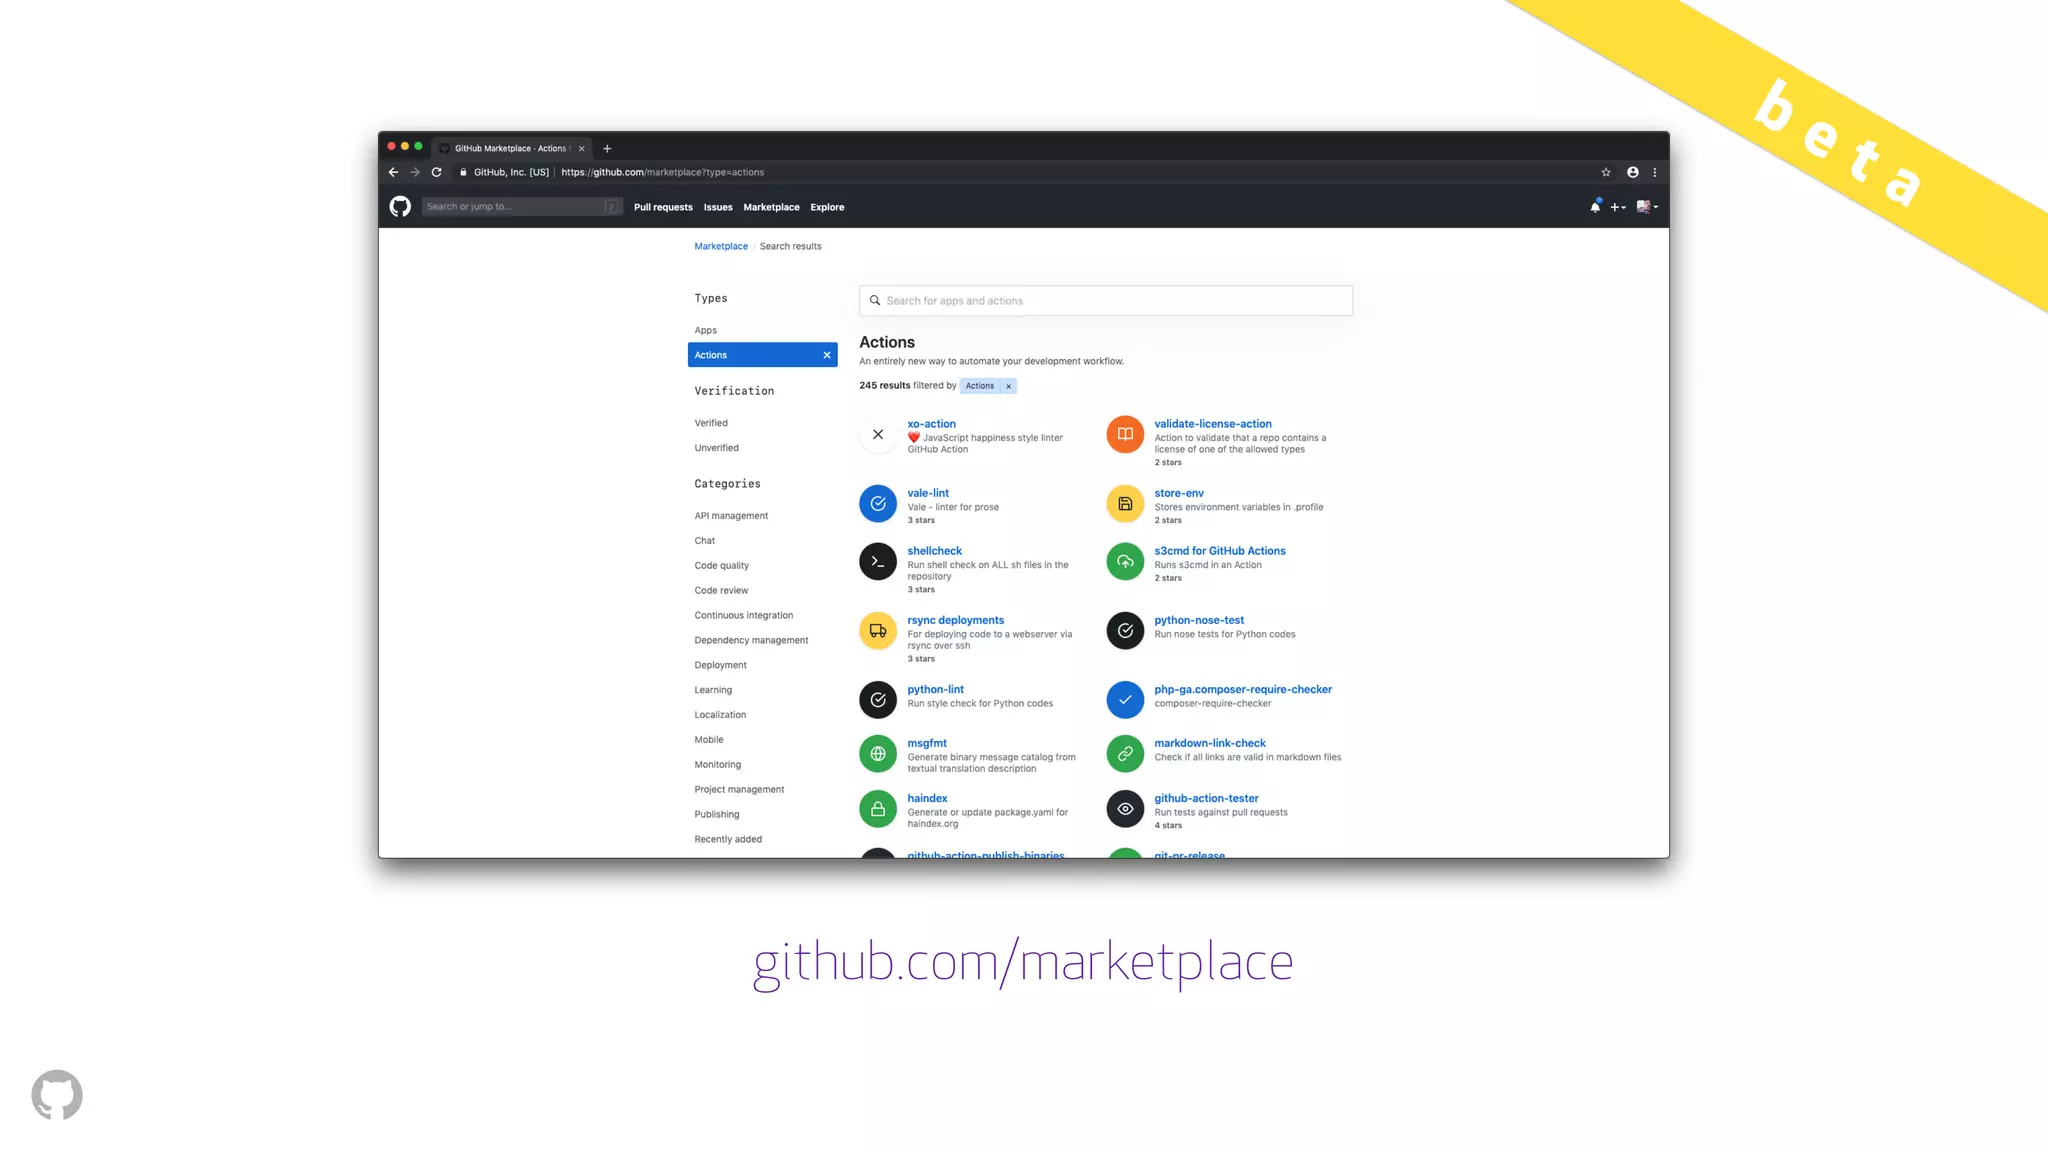Open GitHub notifications bell

(x=1595, y=207)
